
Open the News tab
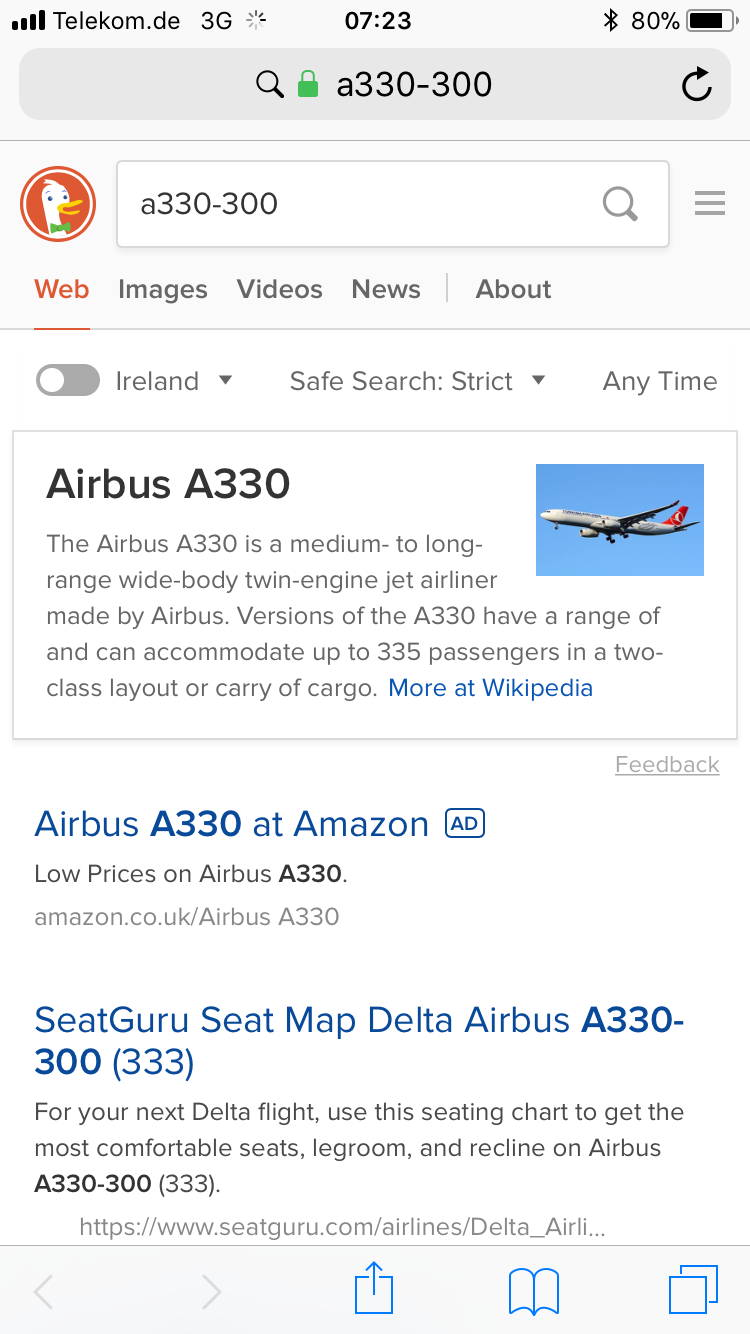(x=386, y=289)
